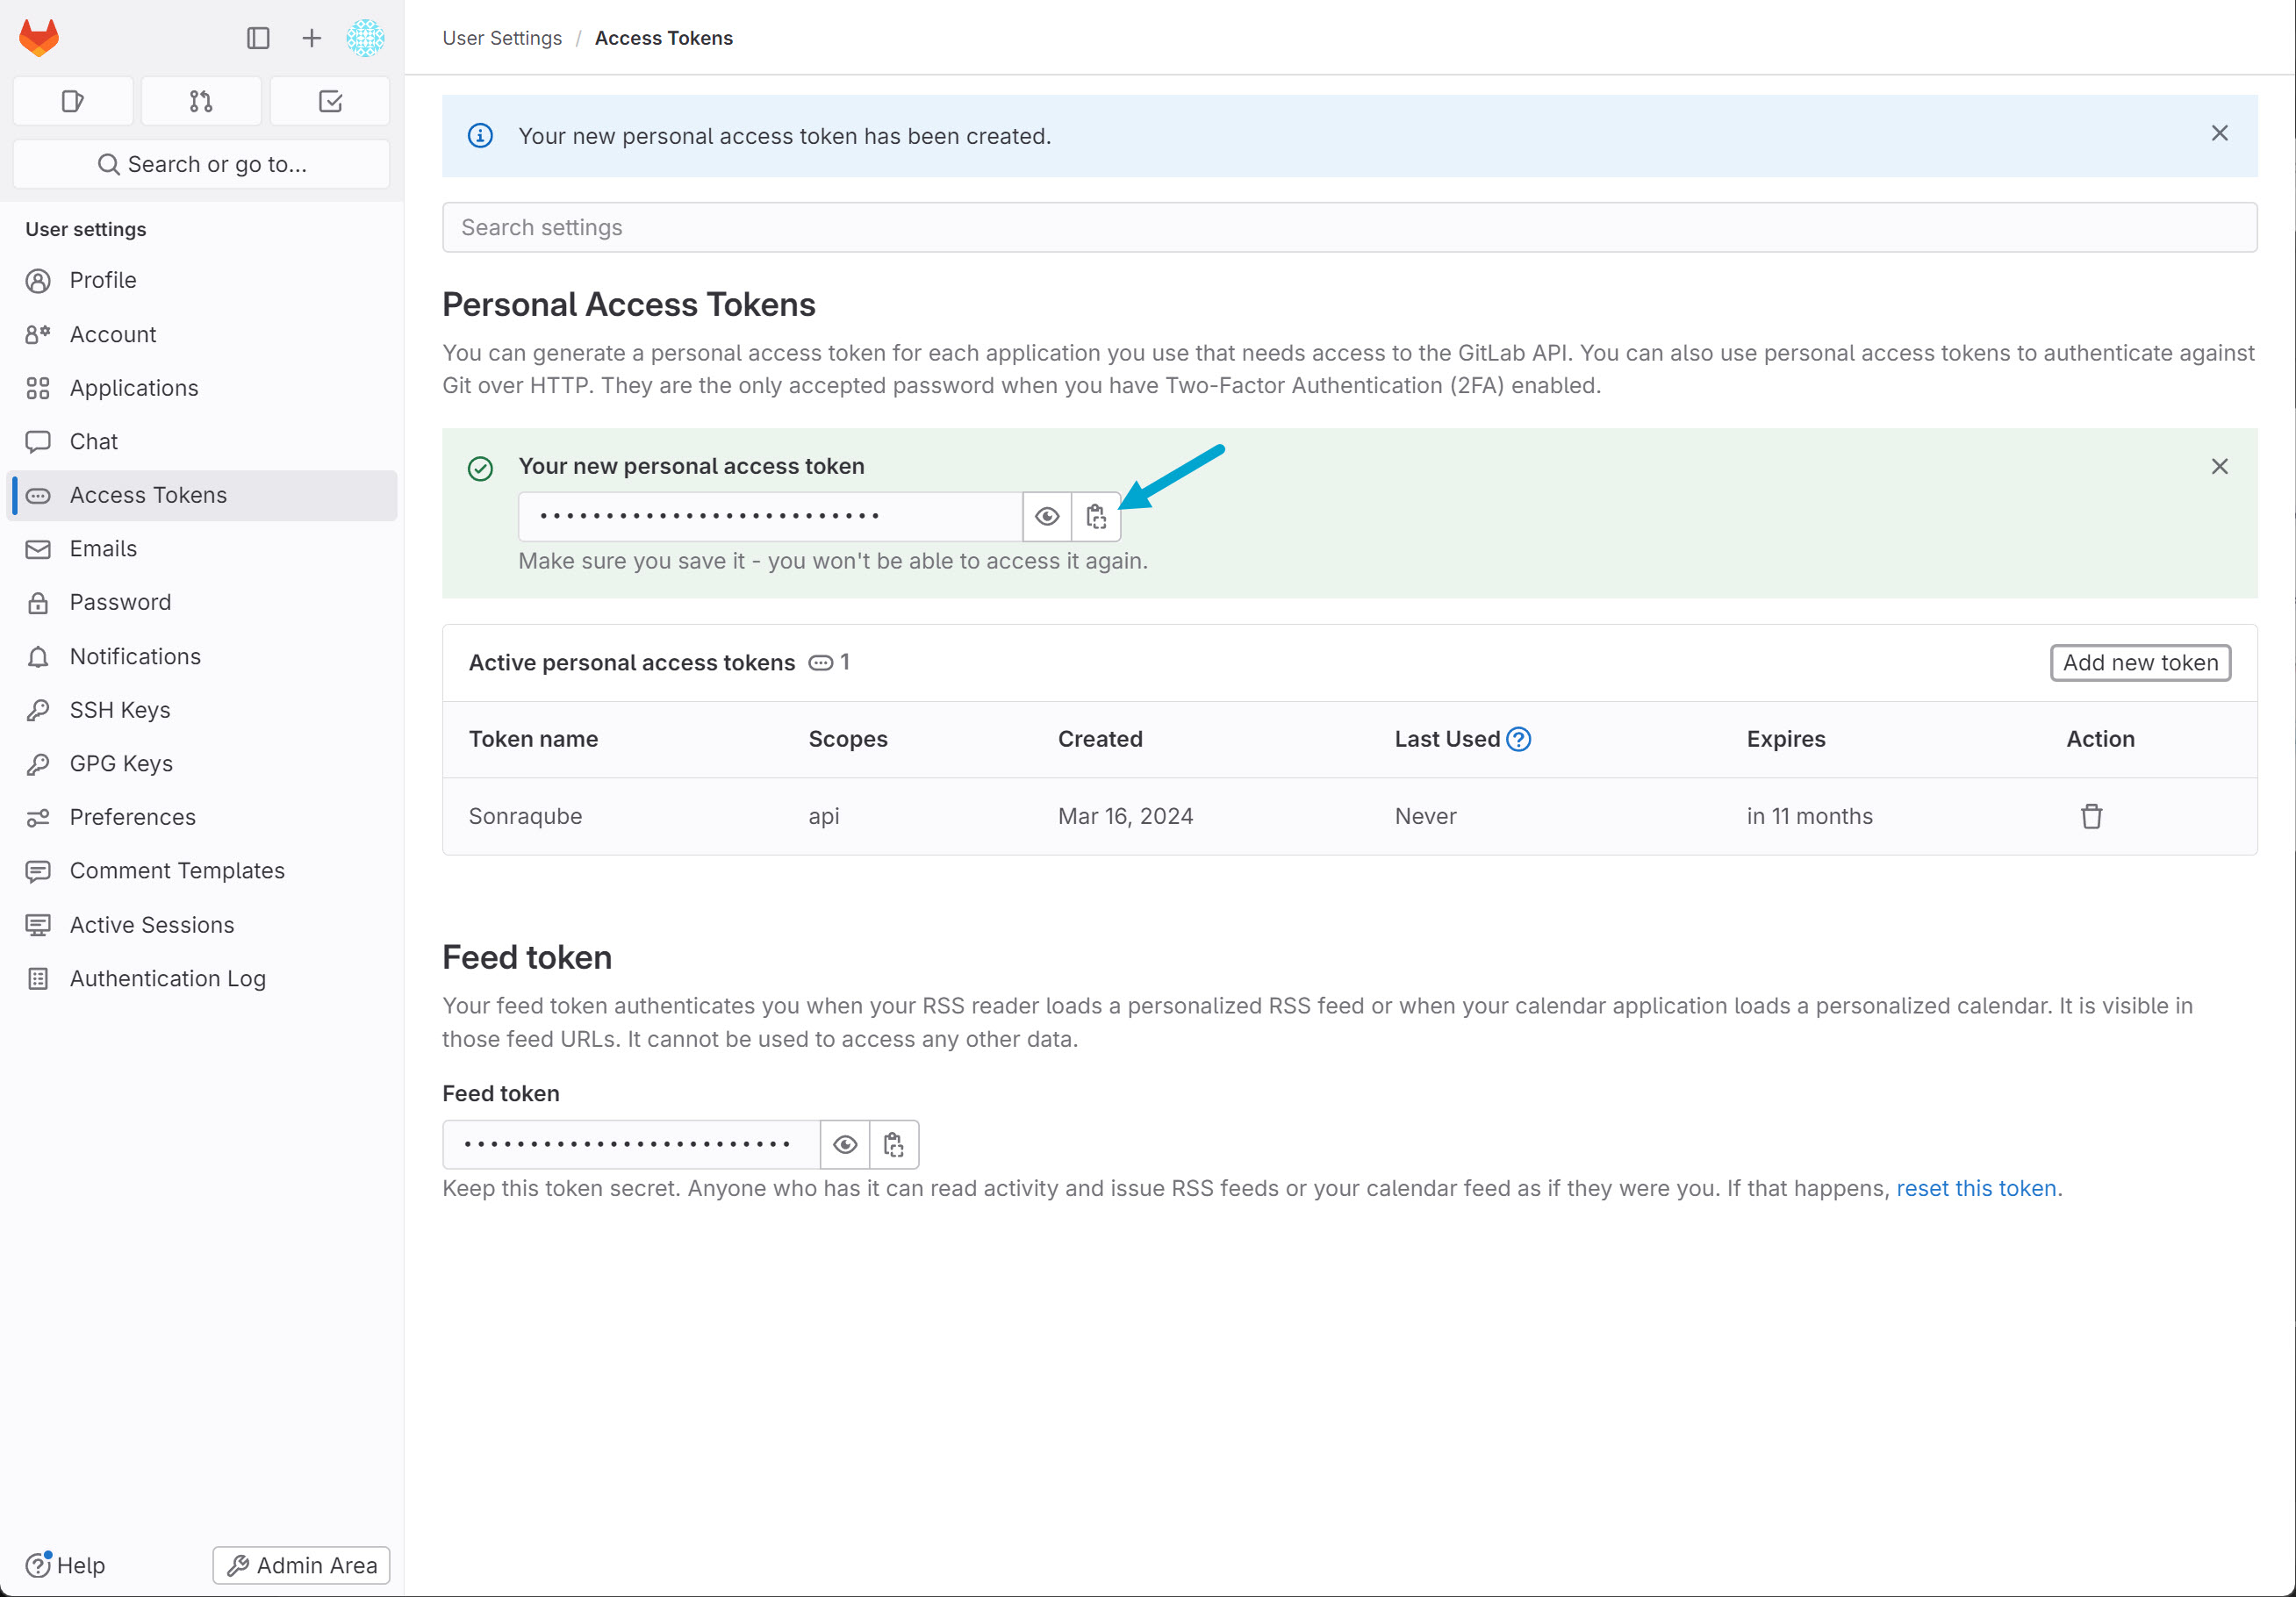The width and height of the screenshot is (2296, 1597).
Task: Open the merge requests shortcut icon
Action: click(201, 101)
